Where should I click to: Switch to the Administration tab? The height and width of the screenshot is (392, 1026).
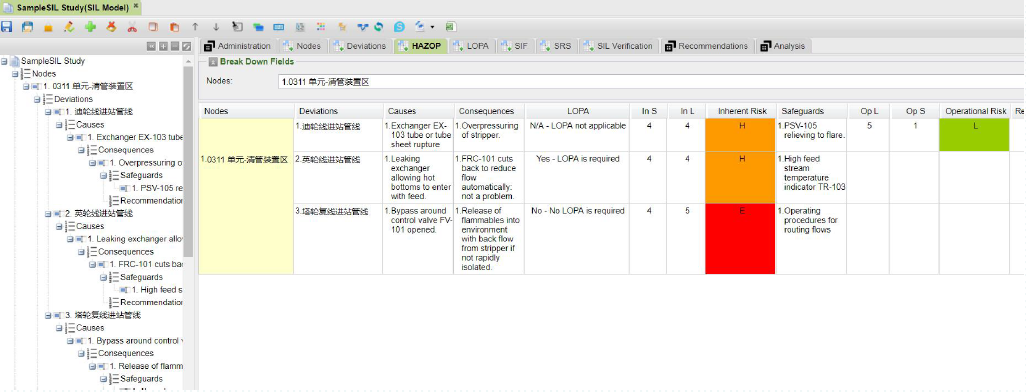tap(237, 46)
